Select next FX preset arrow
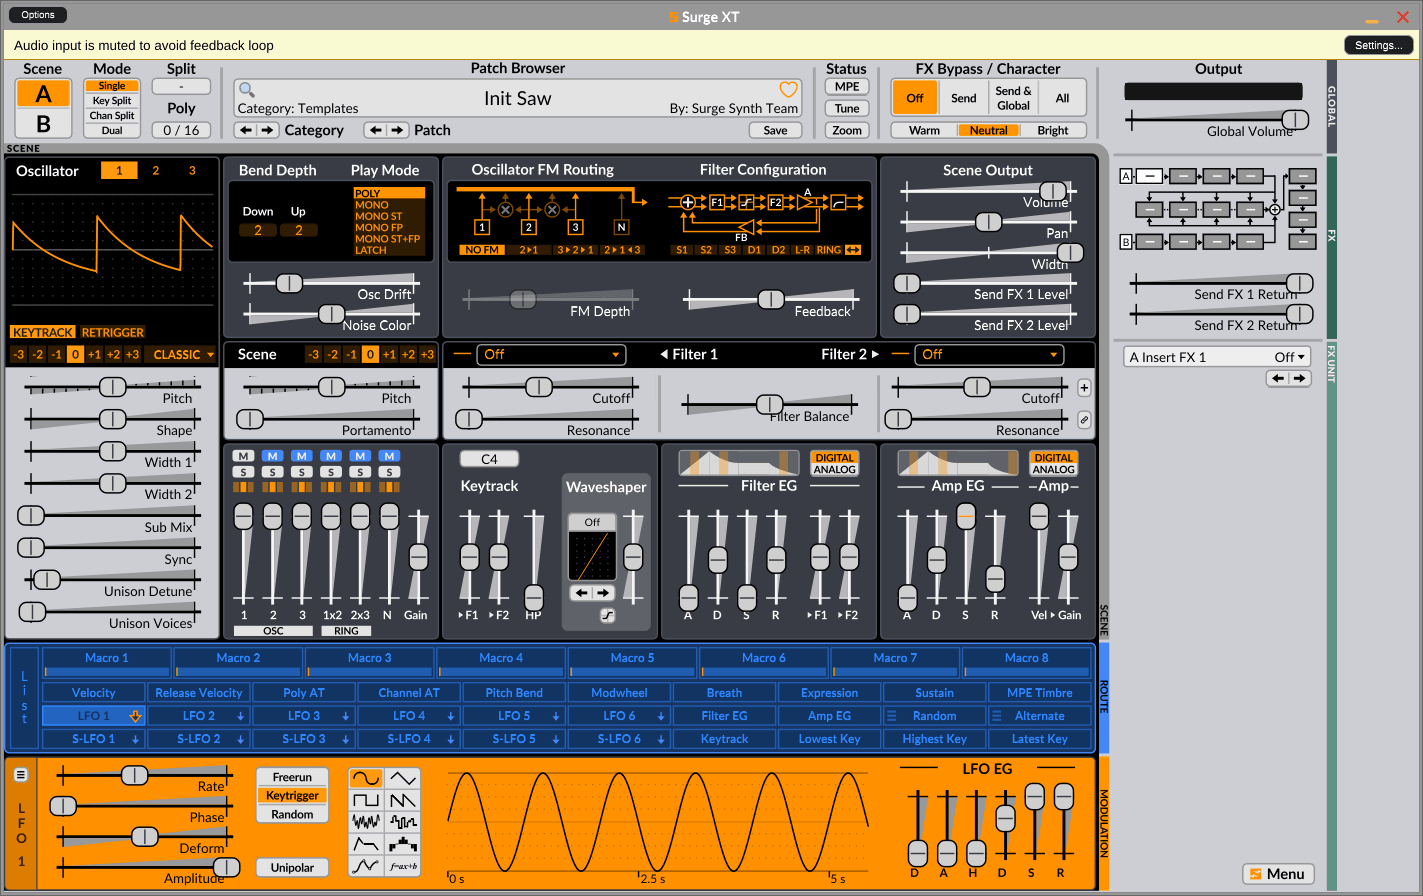1423x896 pixels. point(1299,378)
